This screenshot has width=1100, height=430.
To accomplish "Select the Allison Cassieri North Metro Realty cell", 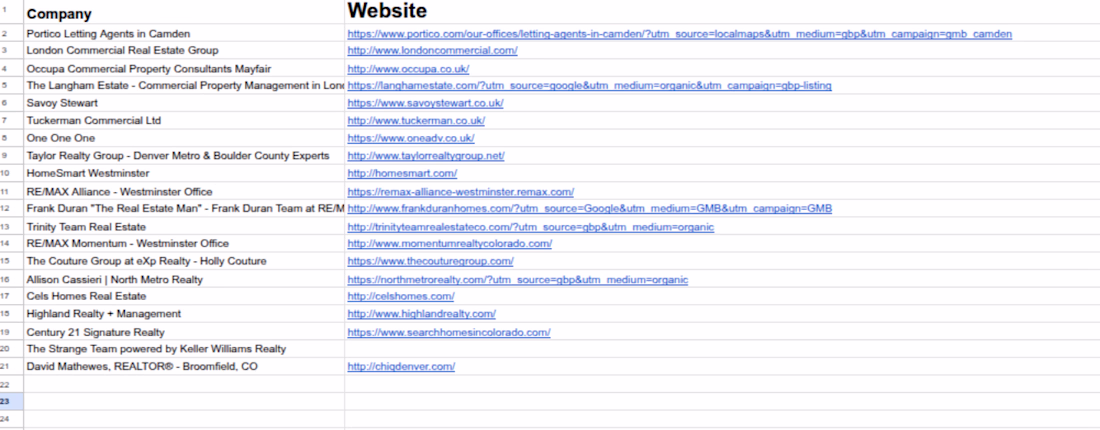I will coord(184,278).
